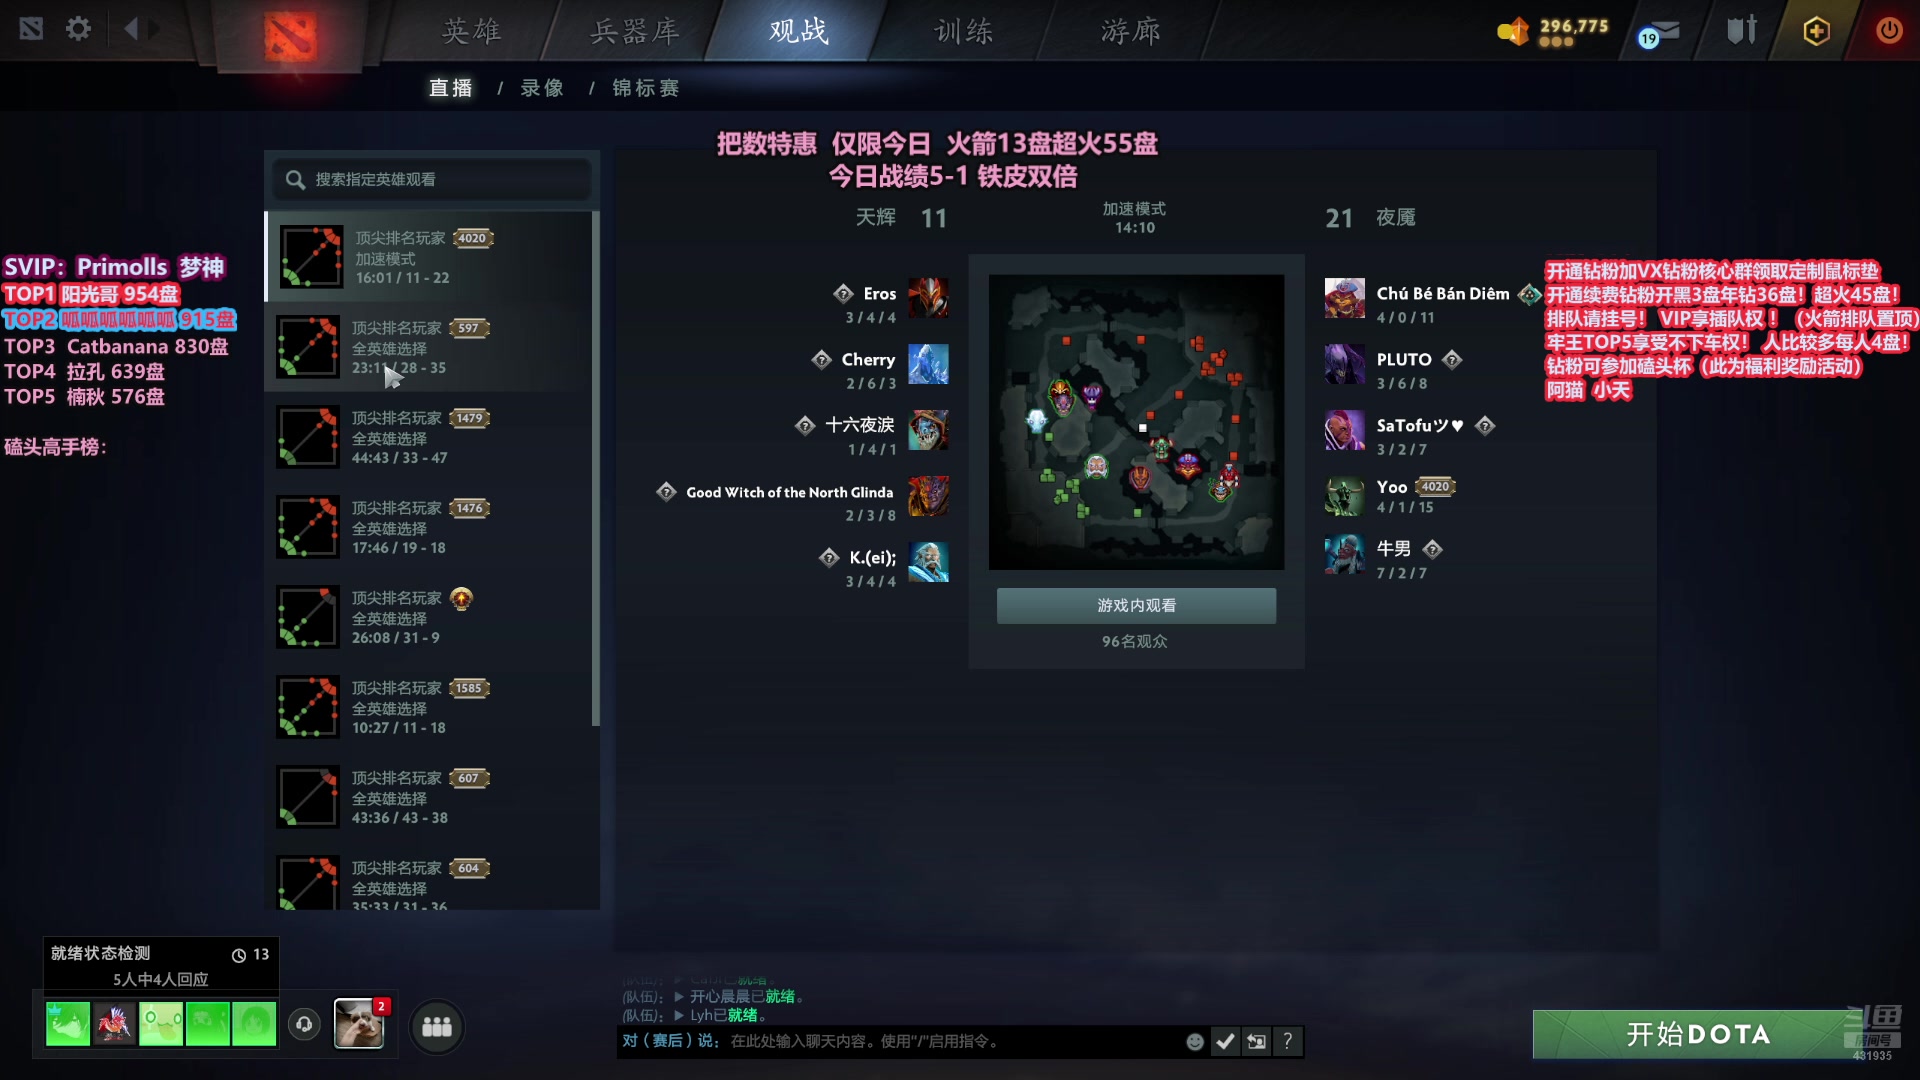Click the green 开始DOTA play button
1920x1080 pixels.
pos(1697,1034)
